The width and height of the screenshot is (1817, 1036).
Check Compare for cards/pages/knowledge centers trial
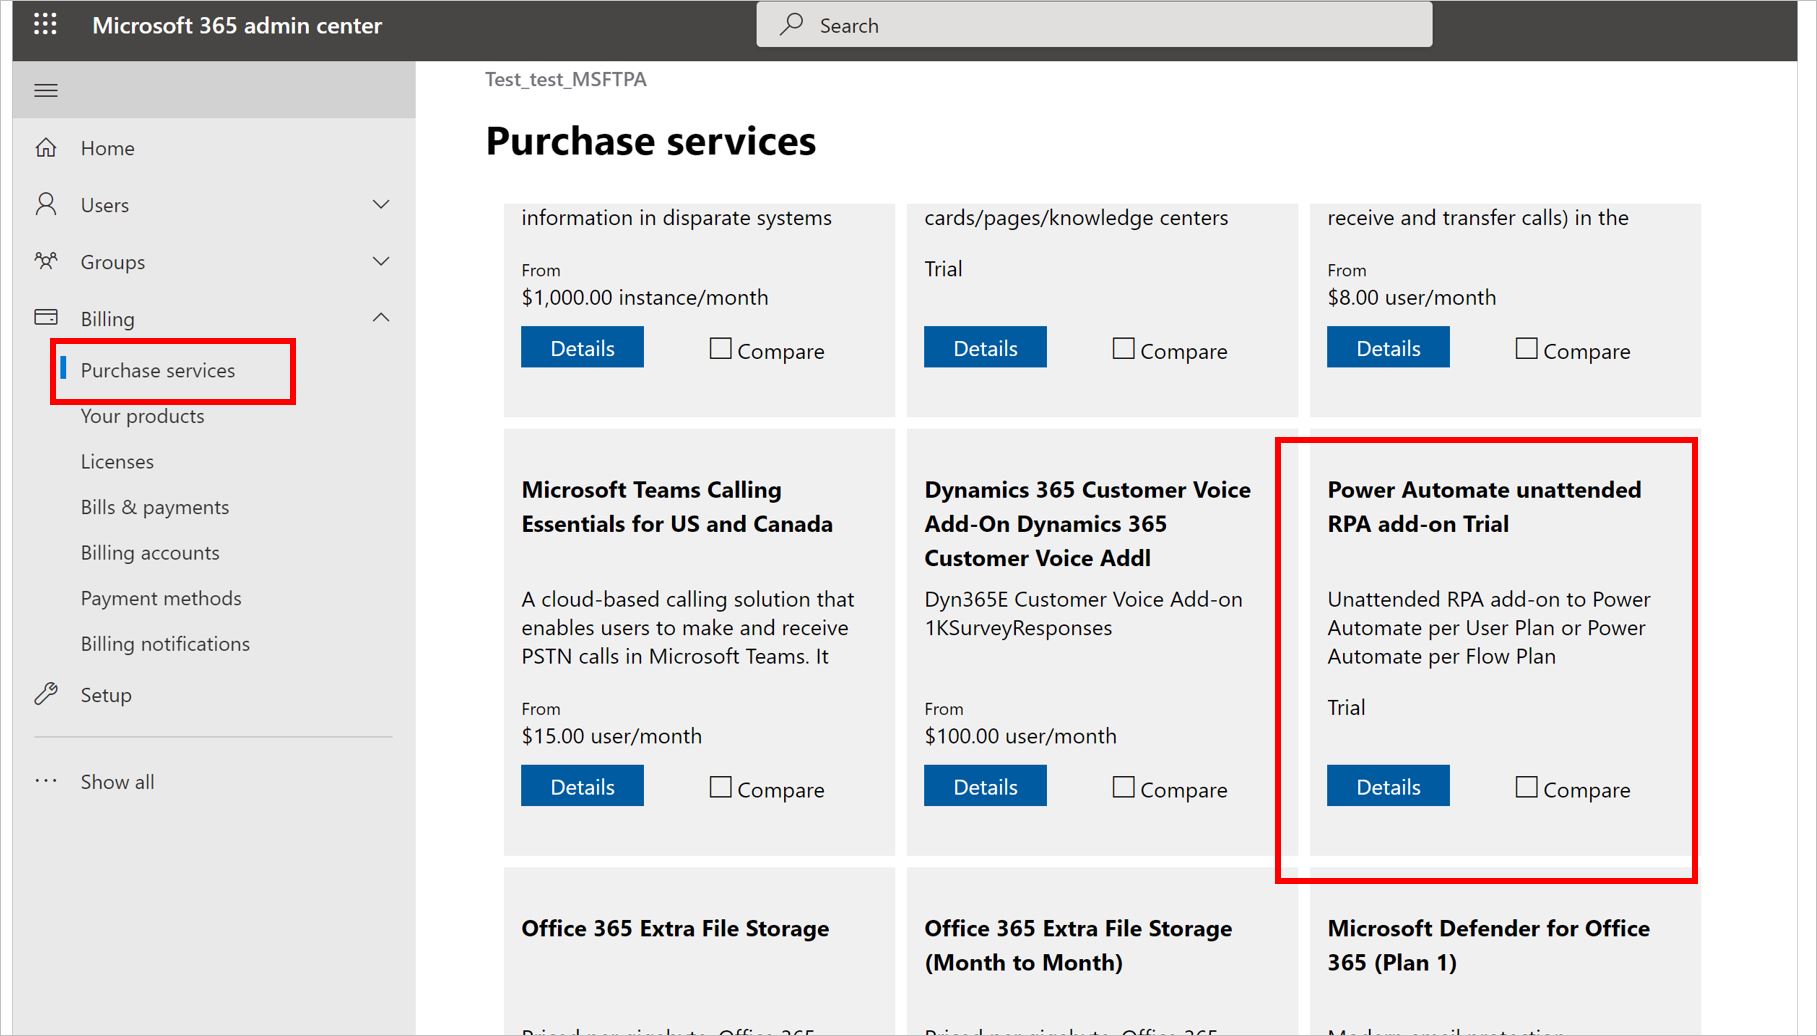(x=1123, y=348)
